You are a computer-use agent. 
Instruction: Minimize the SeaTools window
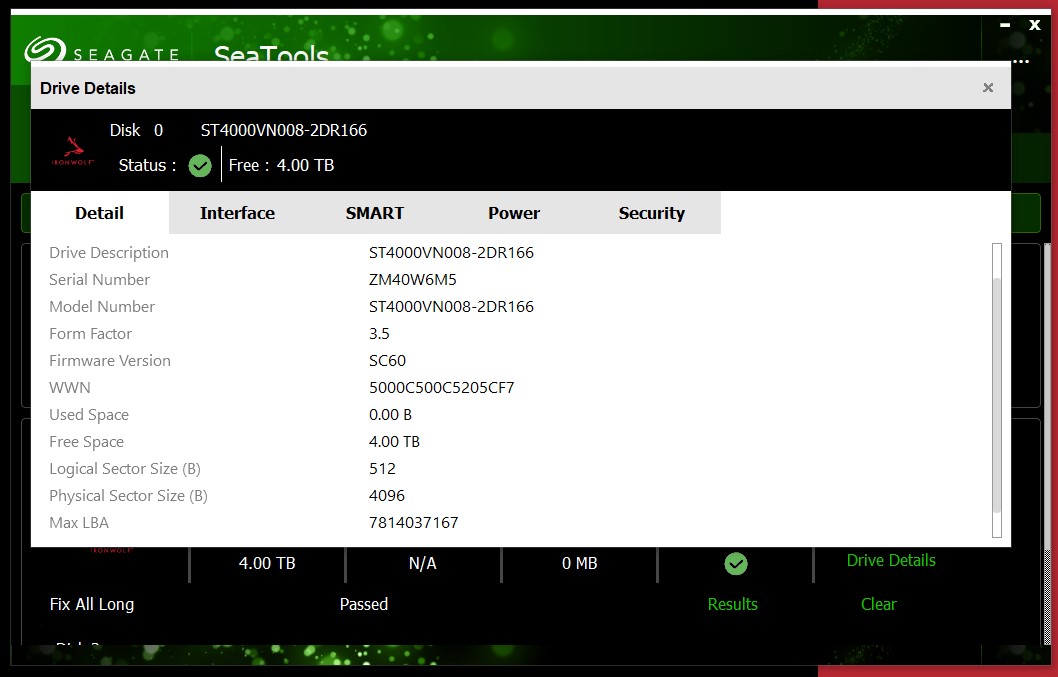1005,26
